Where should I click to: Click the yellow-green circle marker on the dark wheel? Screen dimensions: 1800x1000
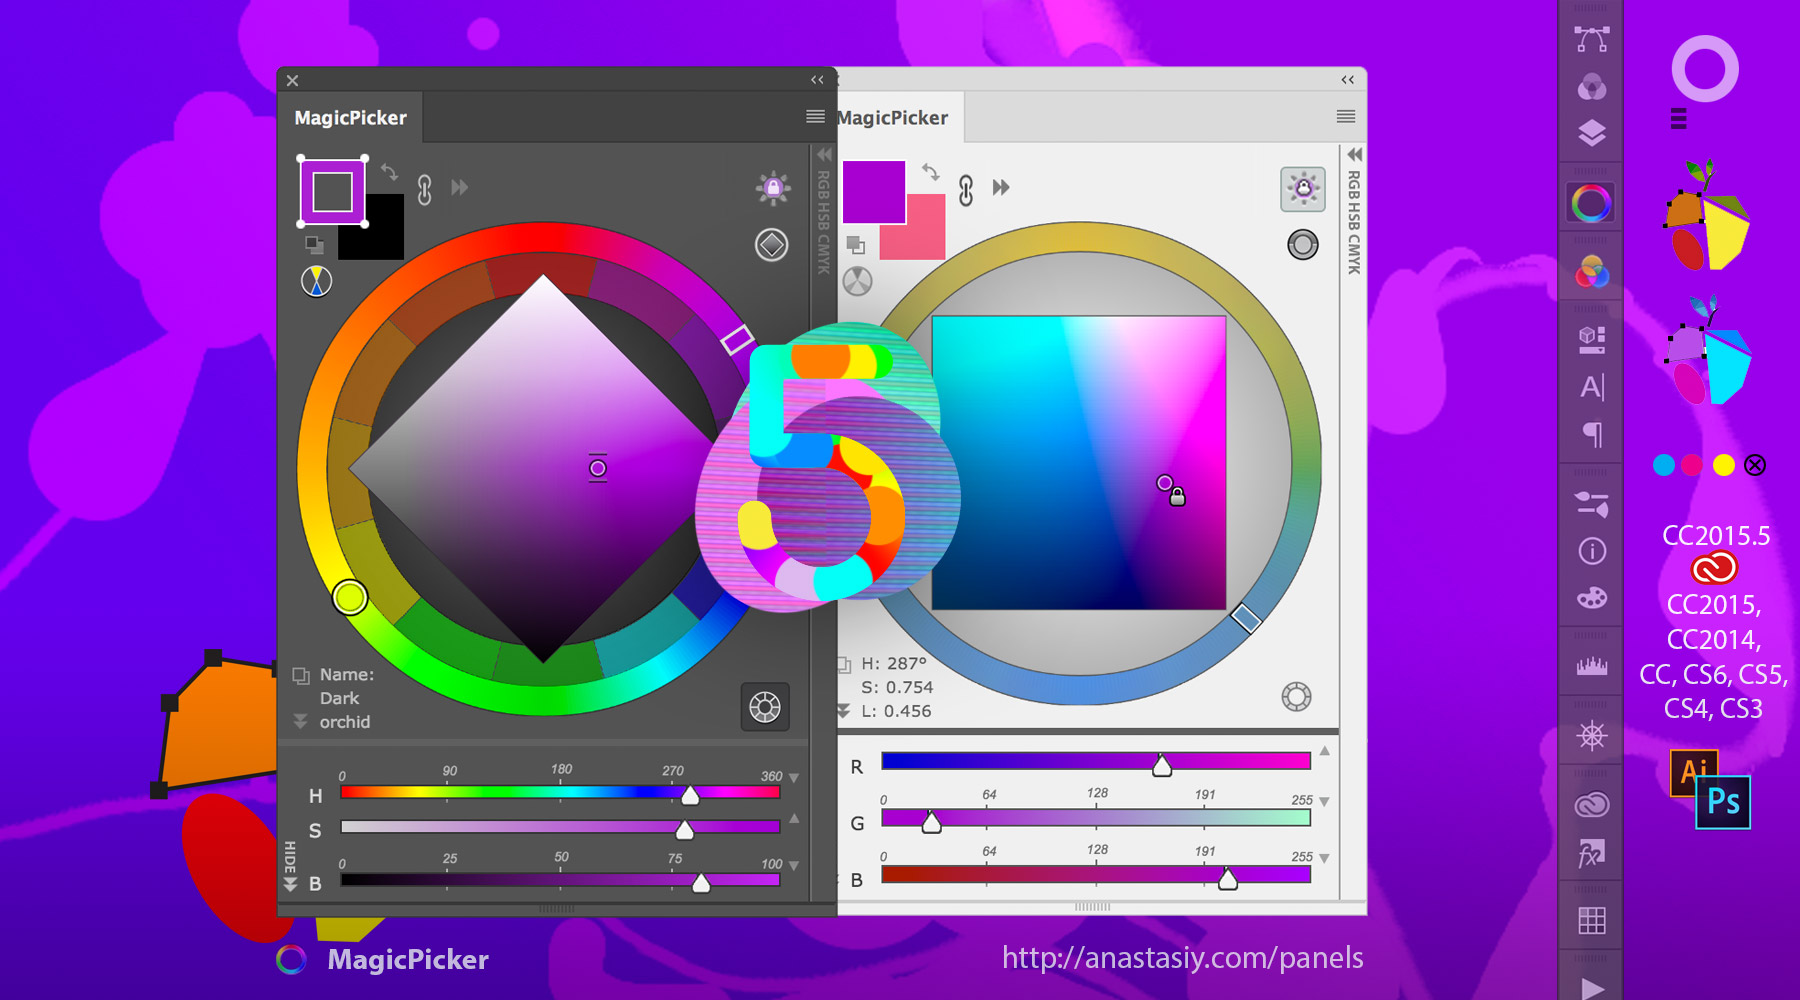[x=350, y=597]
